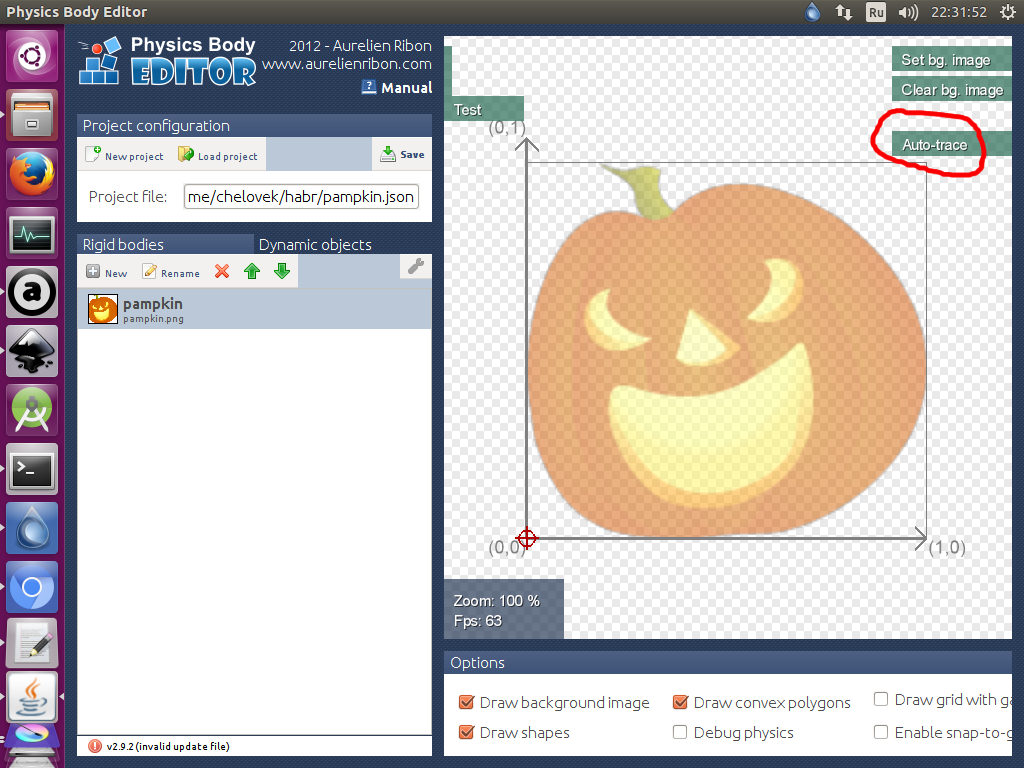The height and width of the screenshot is (768, 1024).
Task: Open Android Studio from launcher
Action: pos(32,410)
